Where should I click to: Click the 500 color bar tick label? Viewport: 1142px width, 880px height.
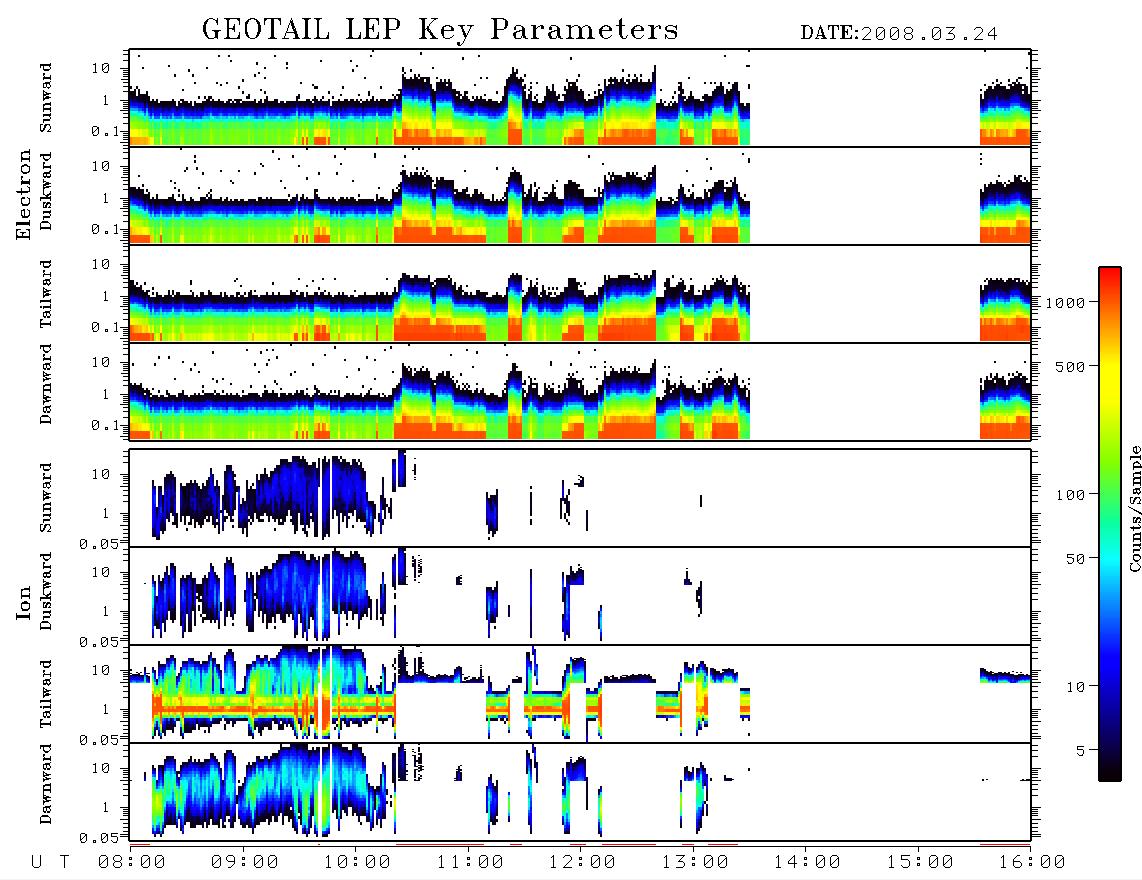[1070, 366]
